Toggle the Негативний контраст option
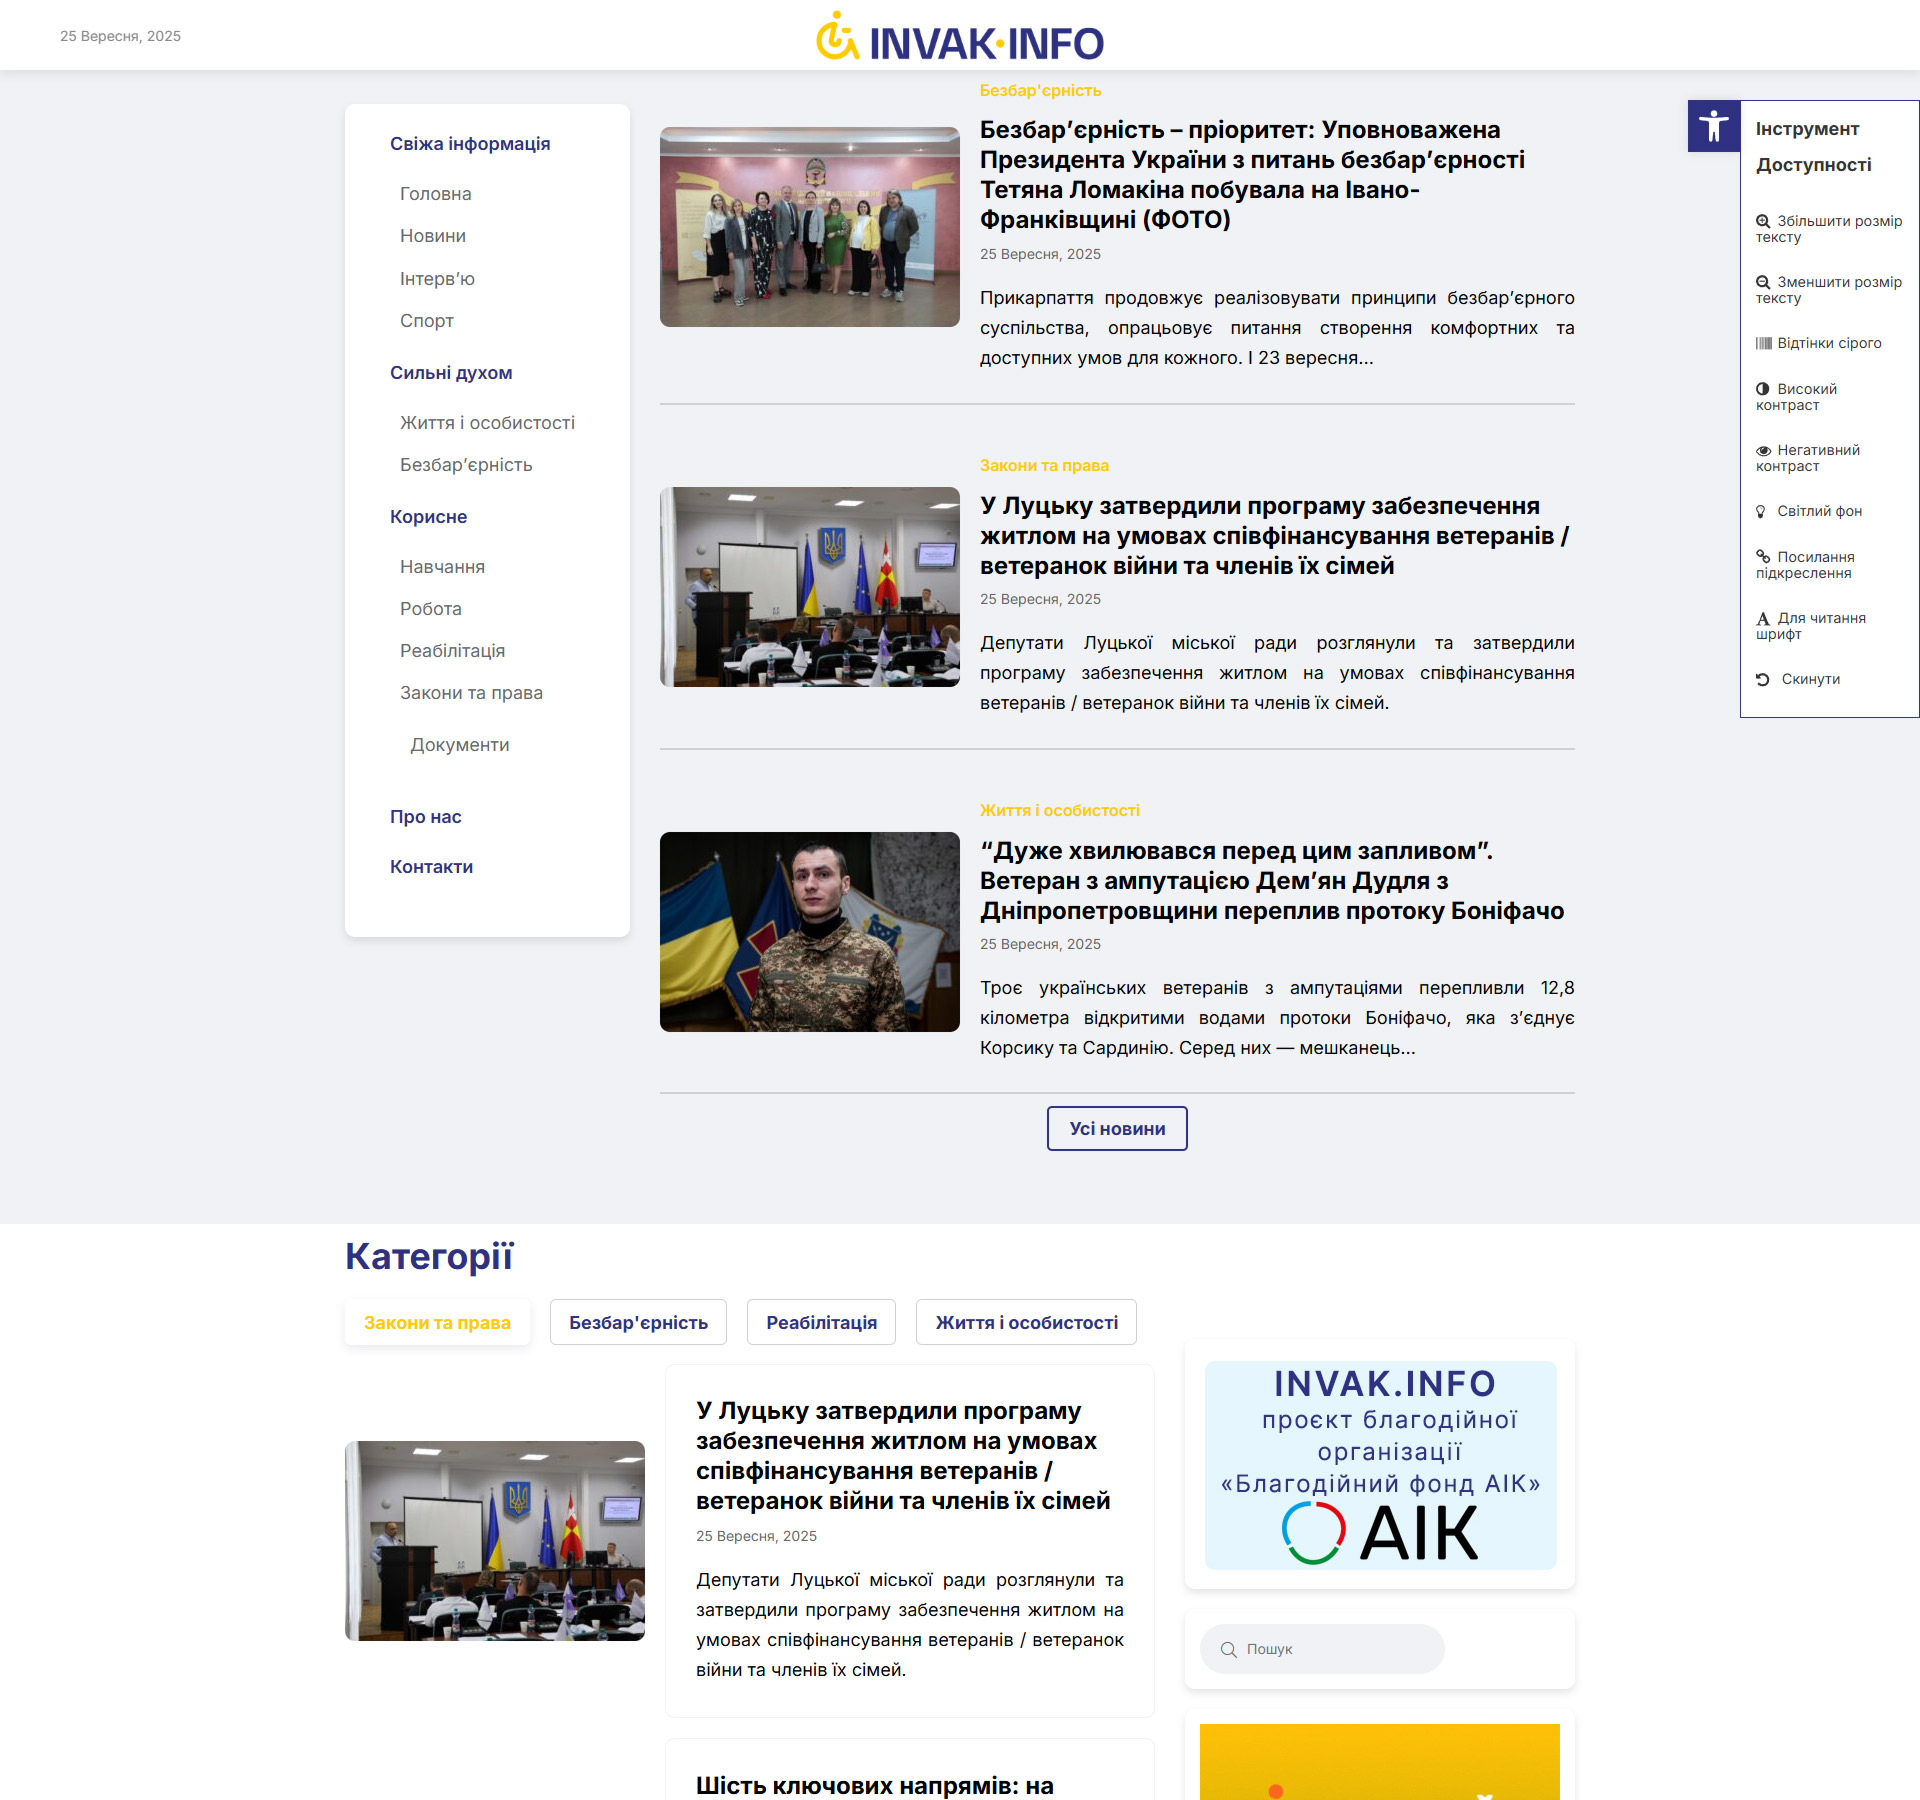This screenshot has height=1800, width=1920. (x=1808, y=458)
